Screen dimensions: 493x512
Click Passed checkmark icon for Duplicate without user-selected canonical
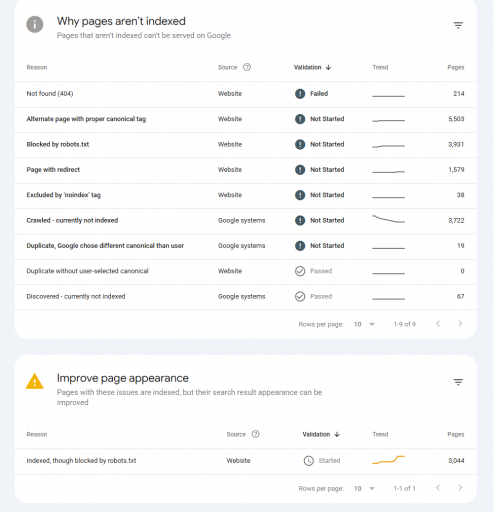300,271
